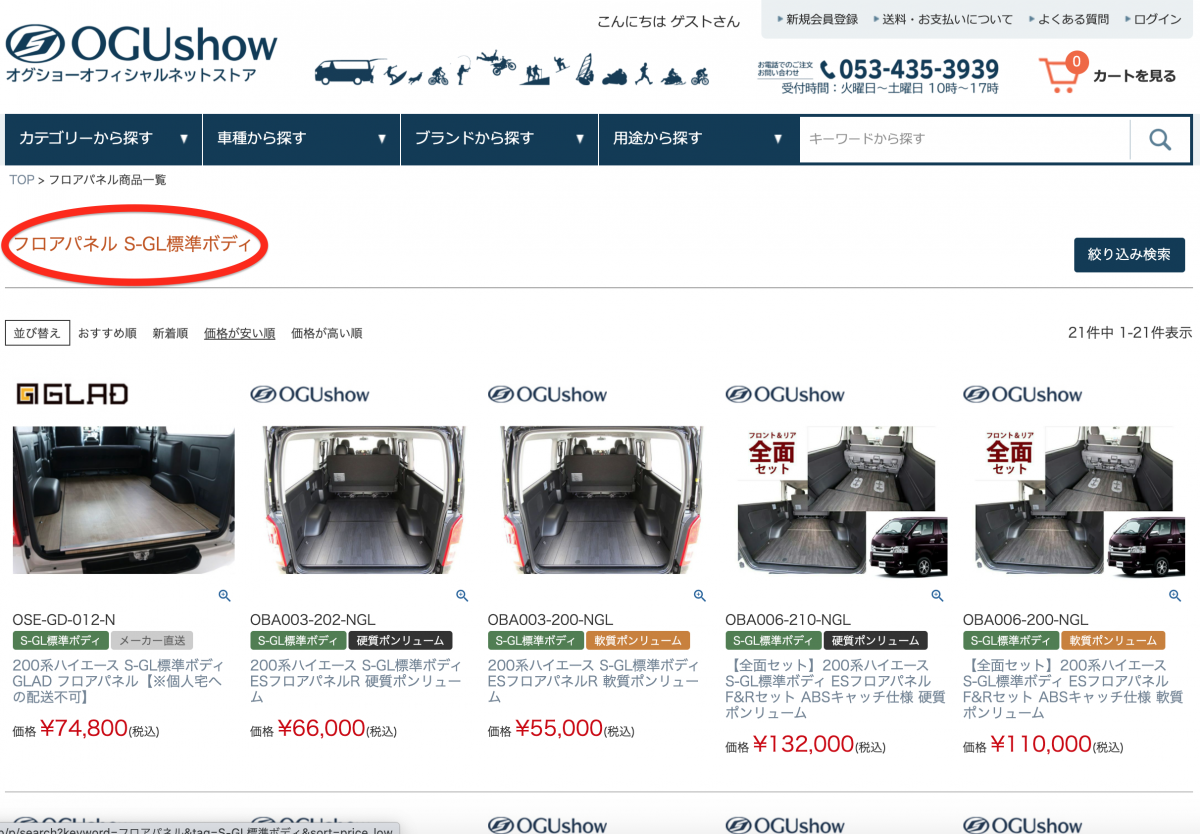Open OBA003-200-NGL product thumbnail

pos(601,500)
